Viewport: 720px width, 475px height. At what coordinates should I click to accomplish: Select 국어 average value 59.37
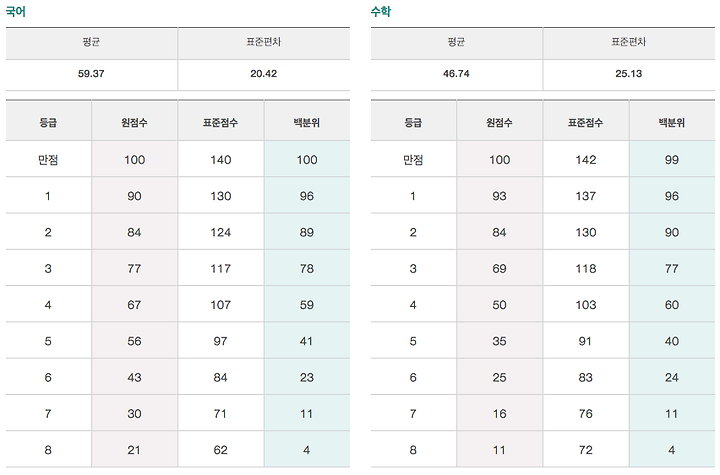tap(91, 74)
